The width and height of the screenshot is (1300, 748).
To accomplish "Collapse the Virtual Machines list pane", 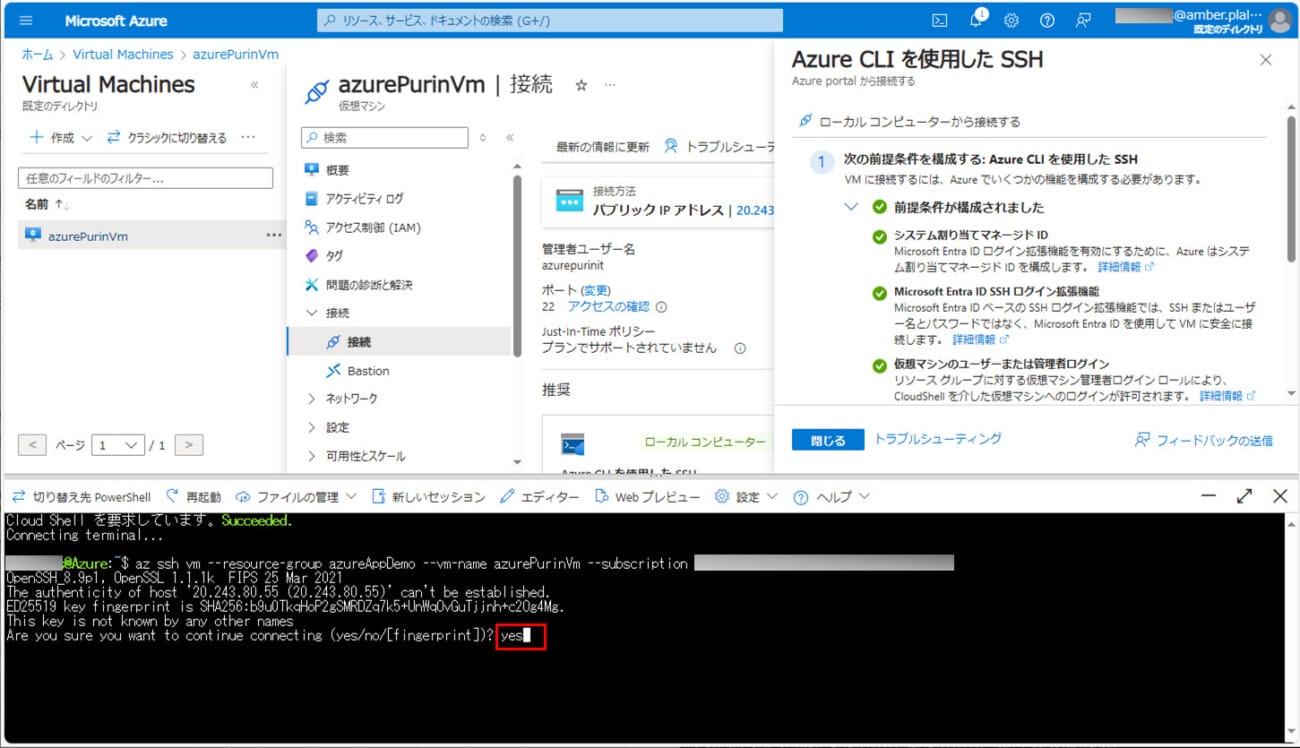I will (x=254, y=85).
